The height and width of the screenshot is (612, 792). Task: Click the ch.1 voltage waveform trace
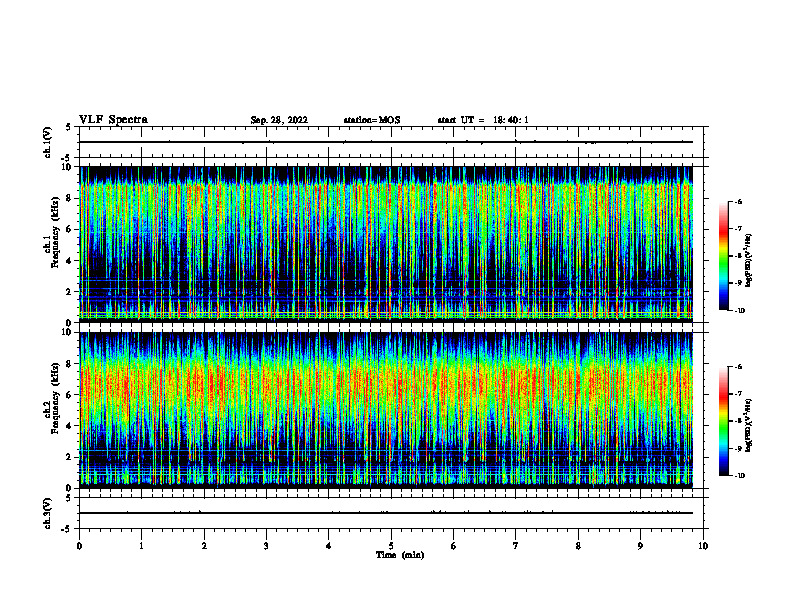386,142
